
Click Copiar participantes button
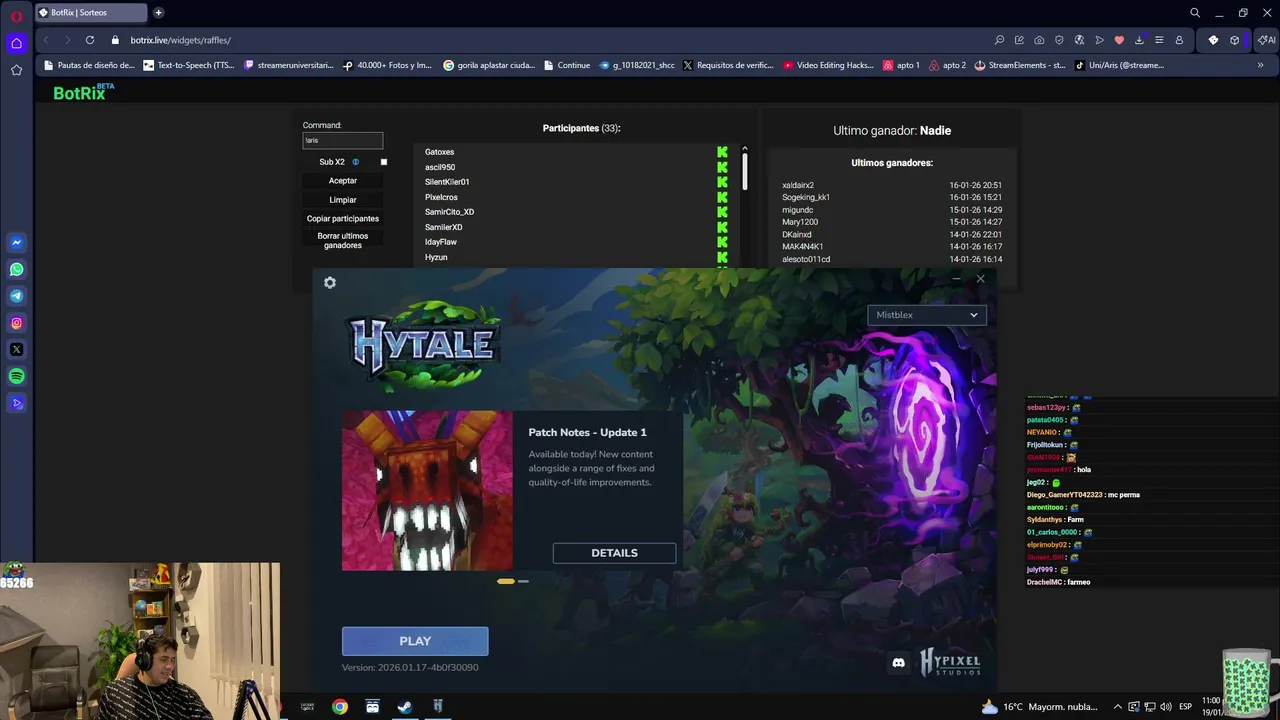(x=343, y=219)
